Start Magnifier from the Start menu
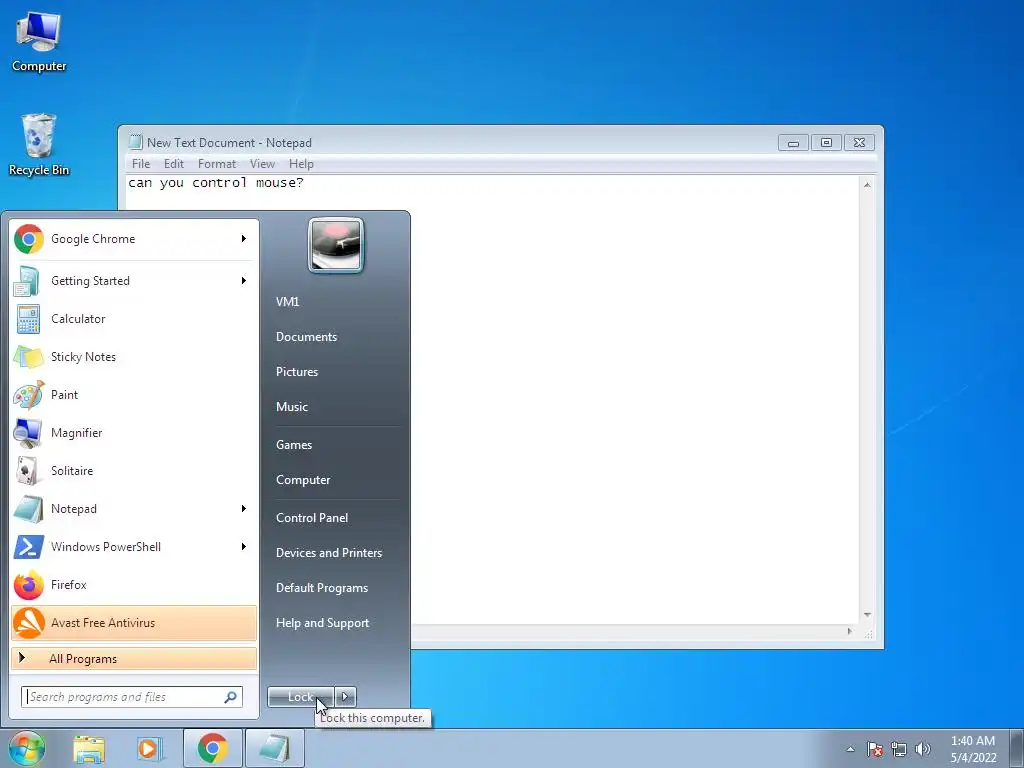The image size is (1024, 768). point(134,432)
